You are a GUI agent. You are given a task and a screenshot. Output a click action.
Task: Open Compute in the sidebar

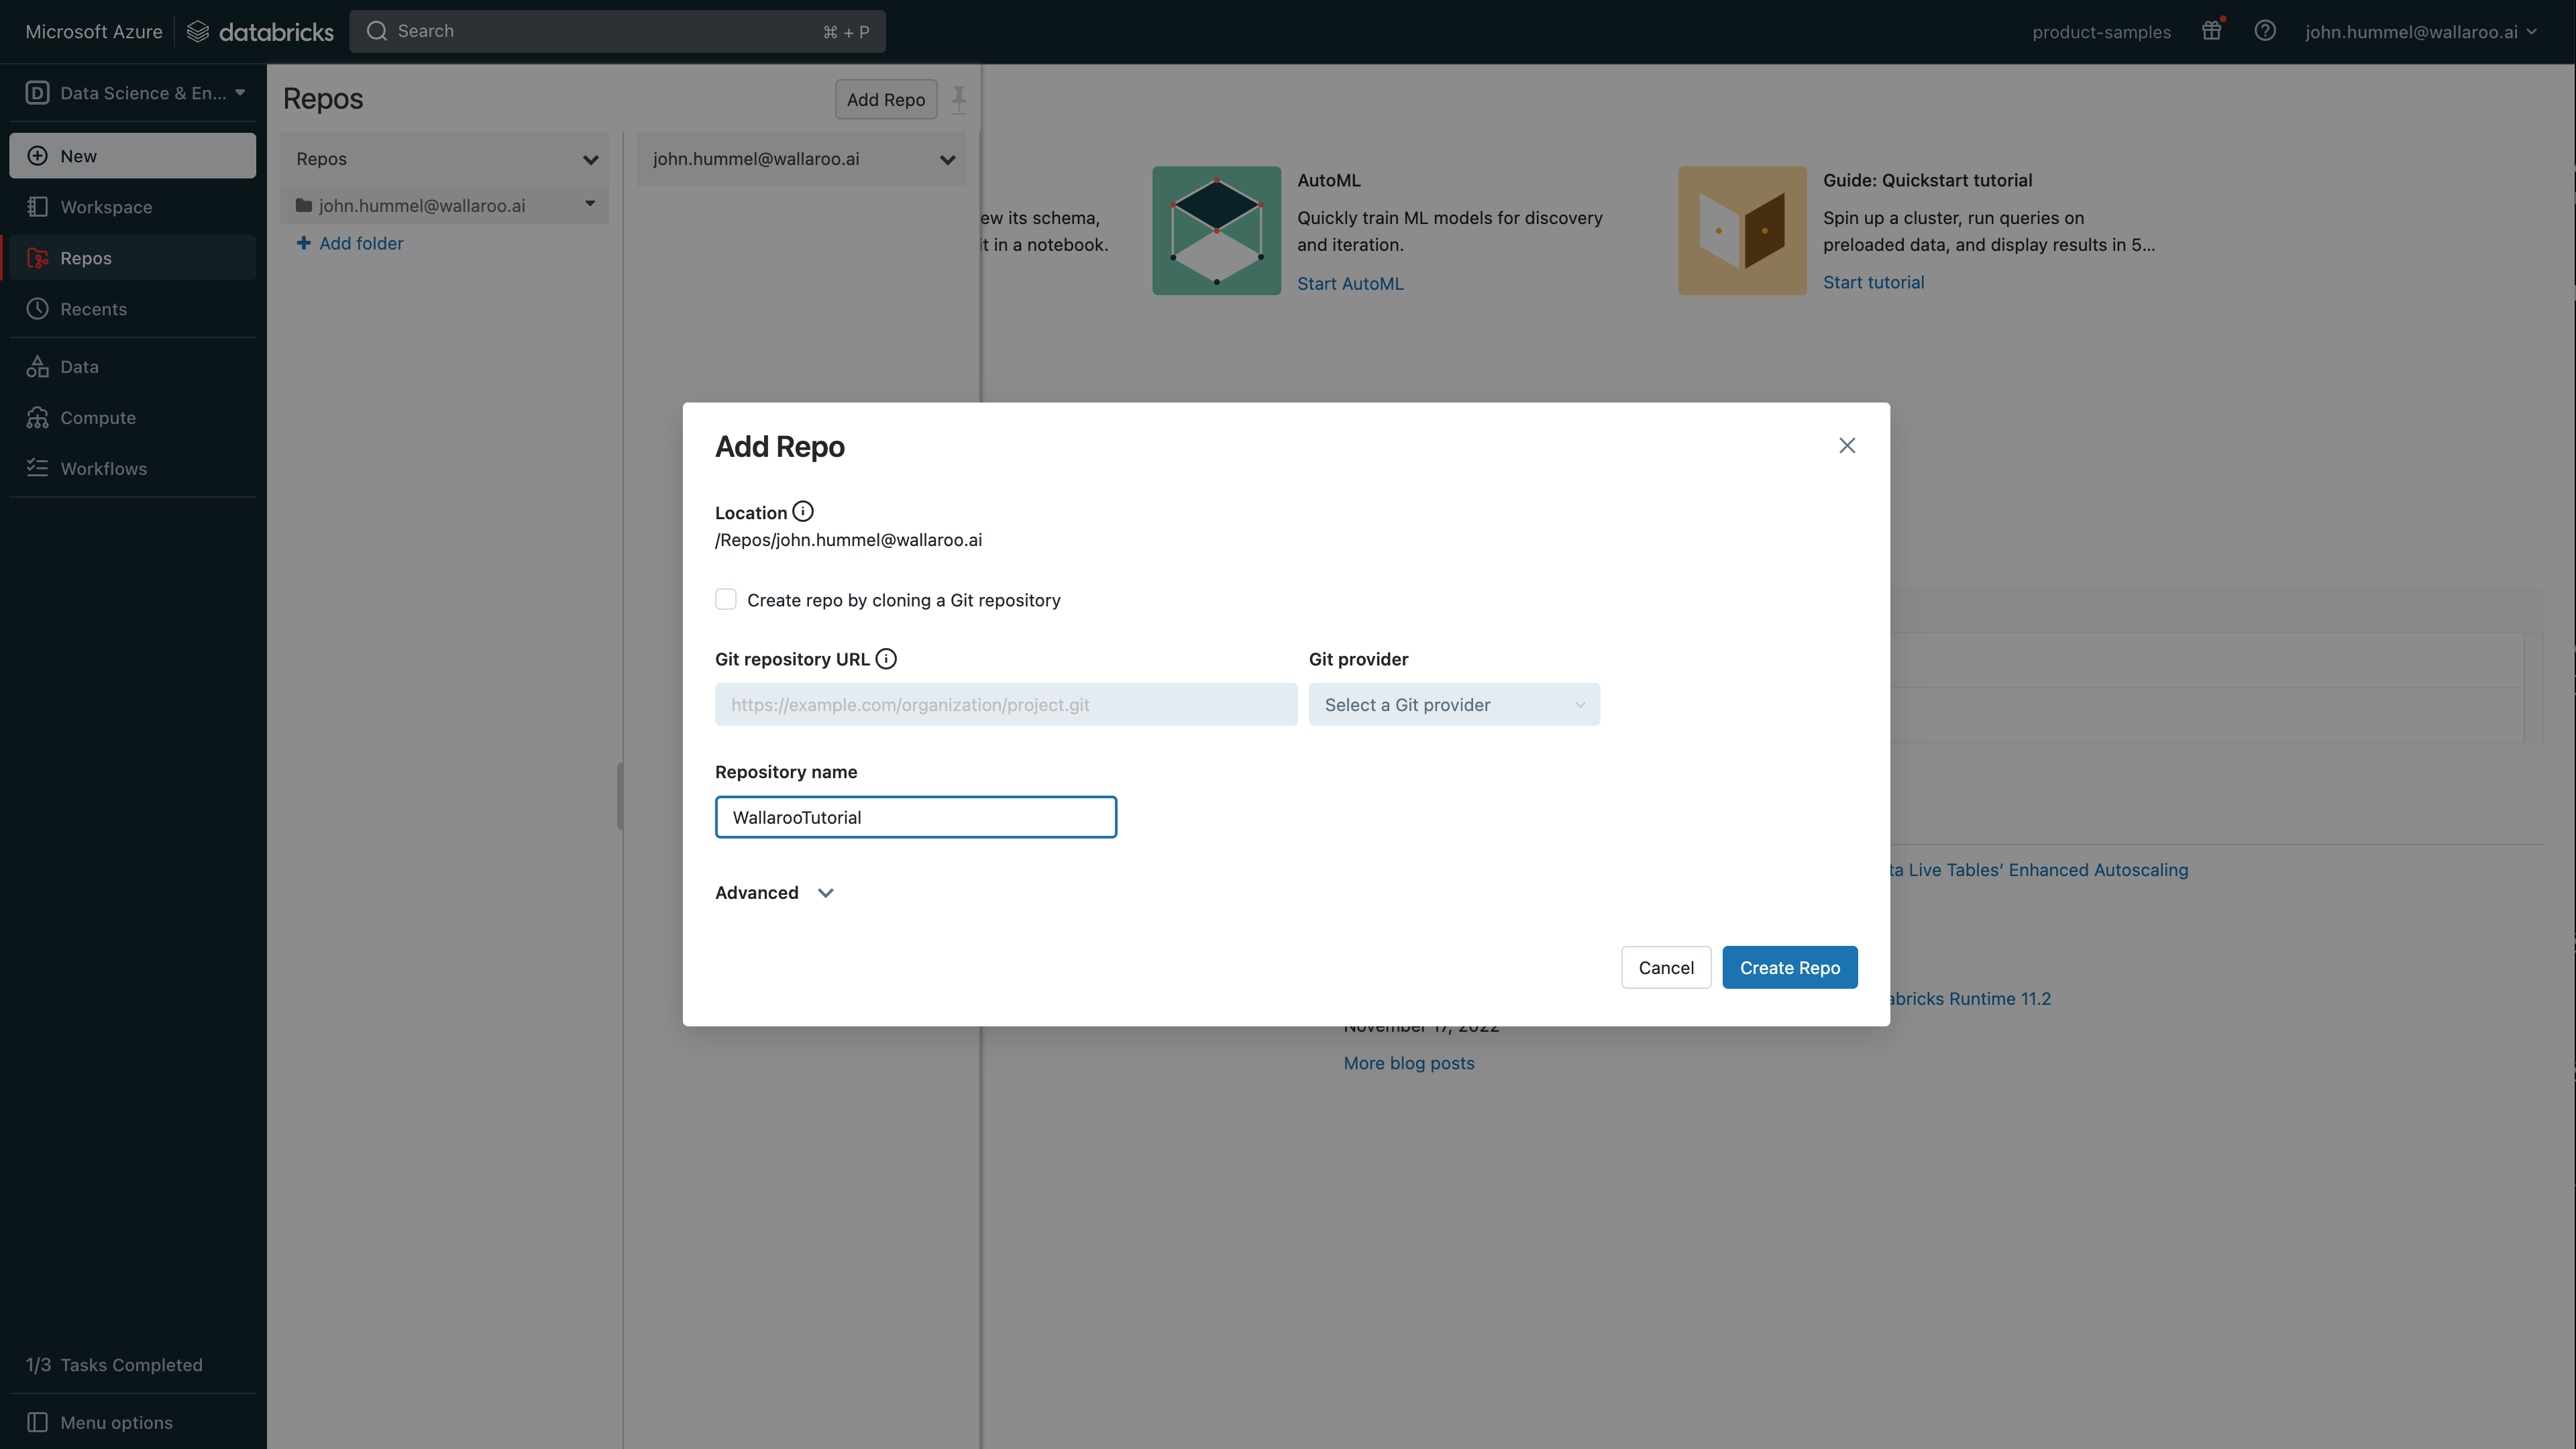click(98, 418)
